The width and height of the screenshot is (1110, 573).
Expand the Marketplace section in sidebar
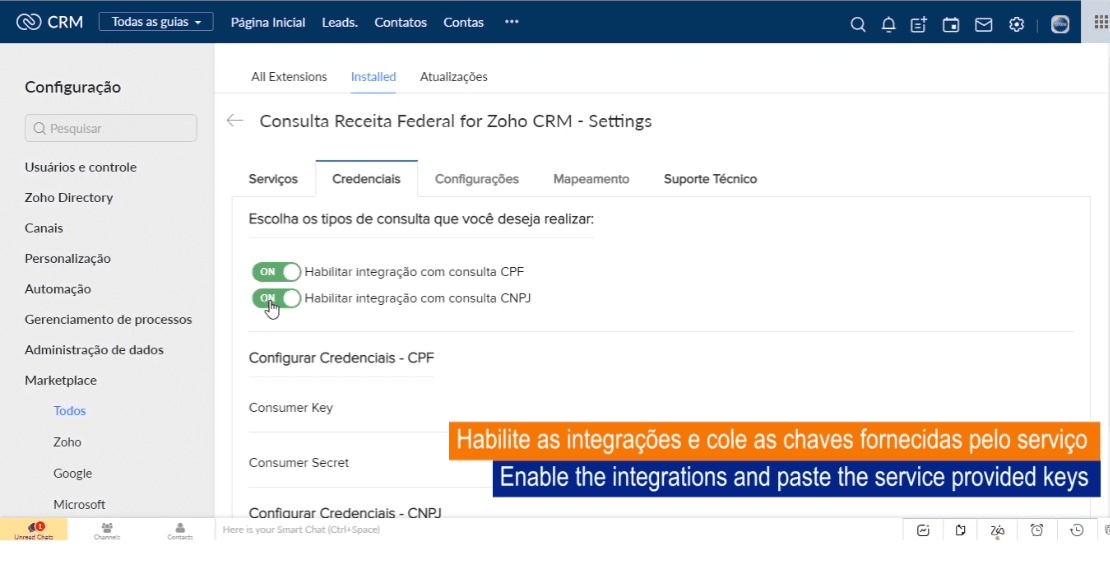point(61,380)
